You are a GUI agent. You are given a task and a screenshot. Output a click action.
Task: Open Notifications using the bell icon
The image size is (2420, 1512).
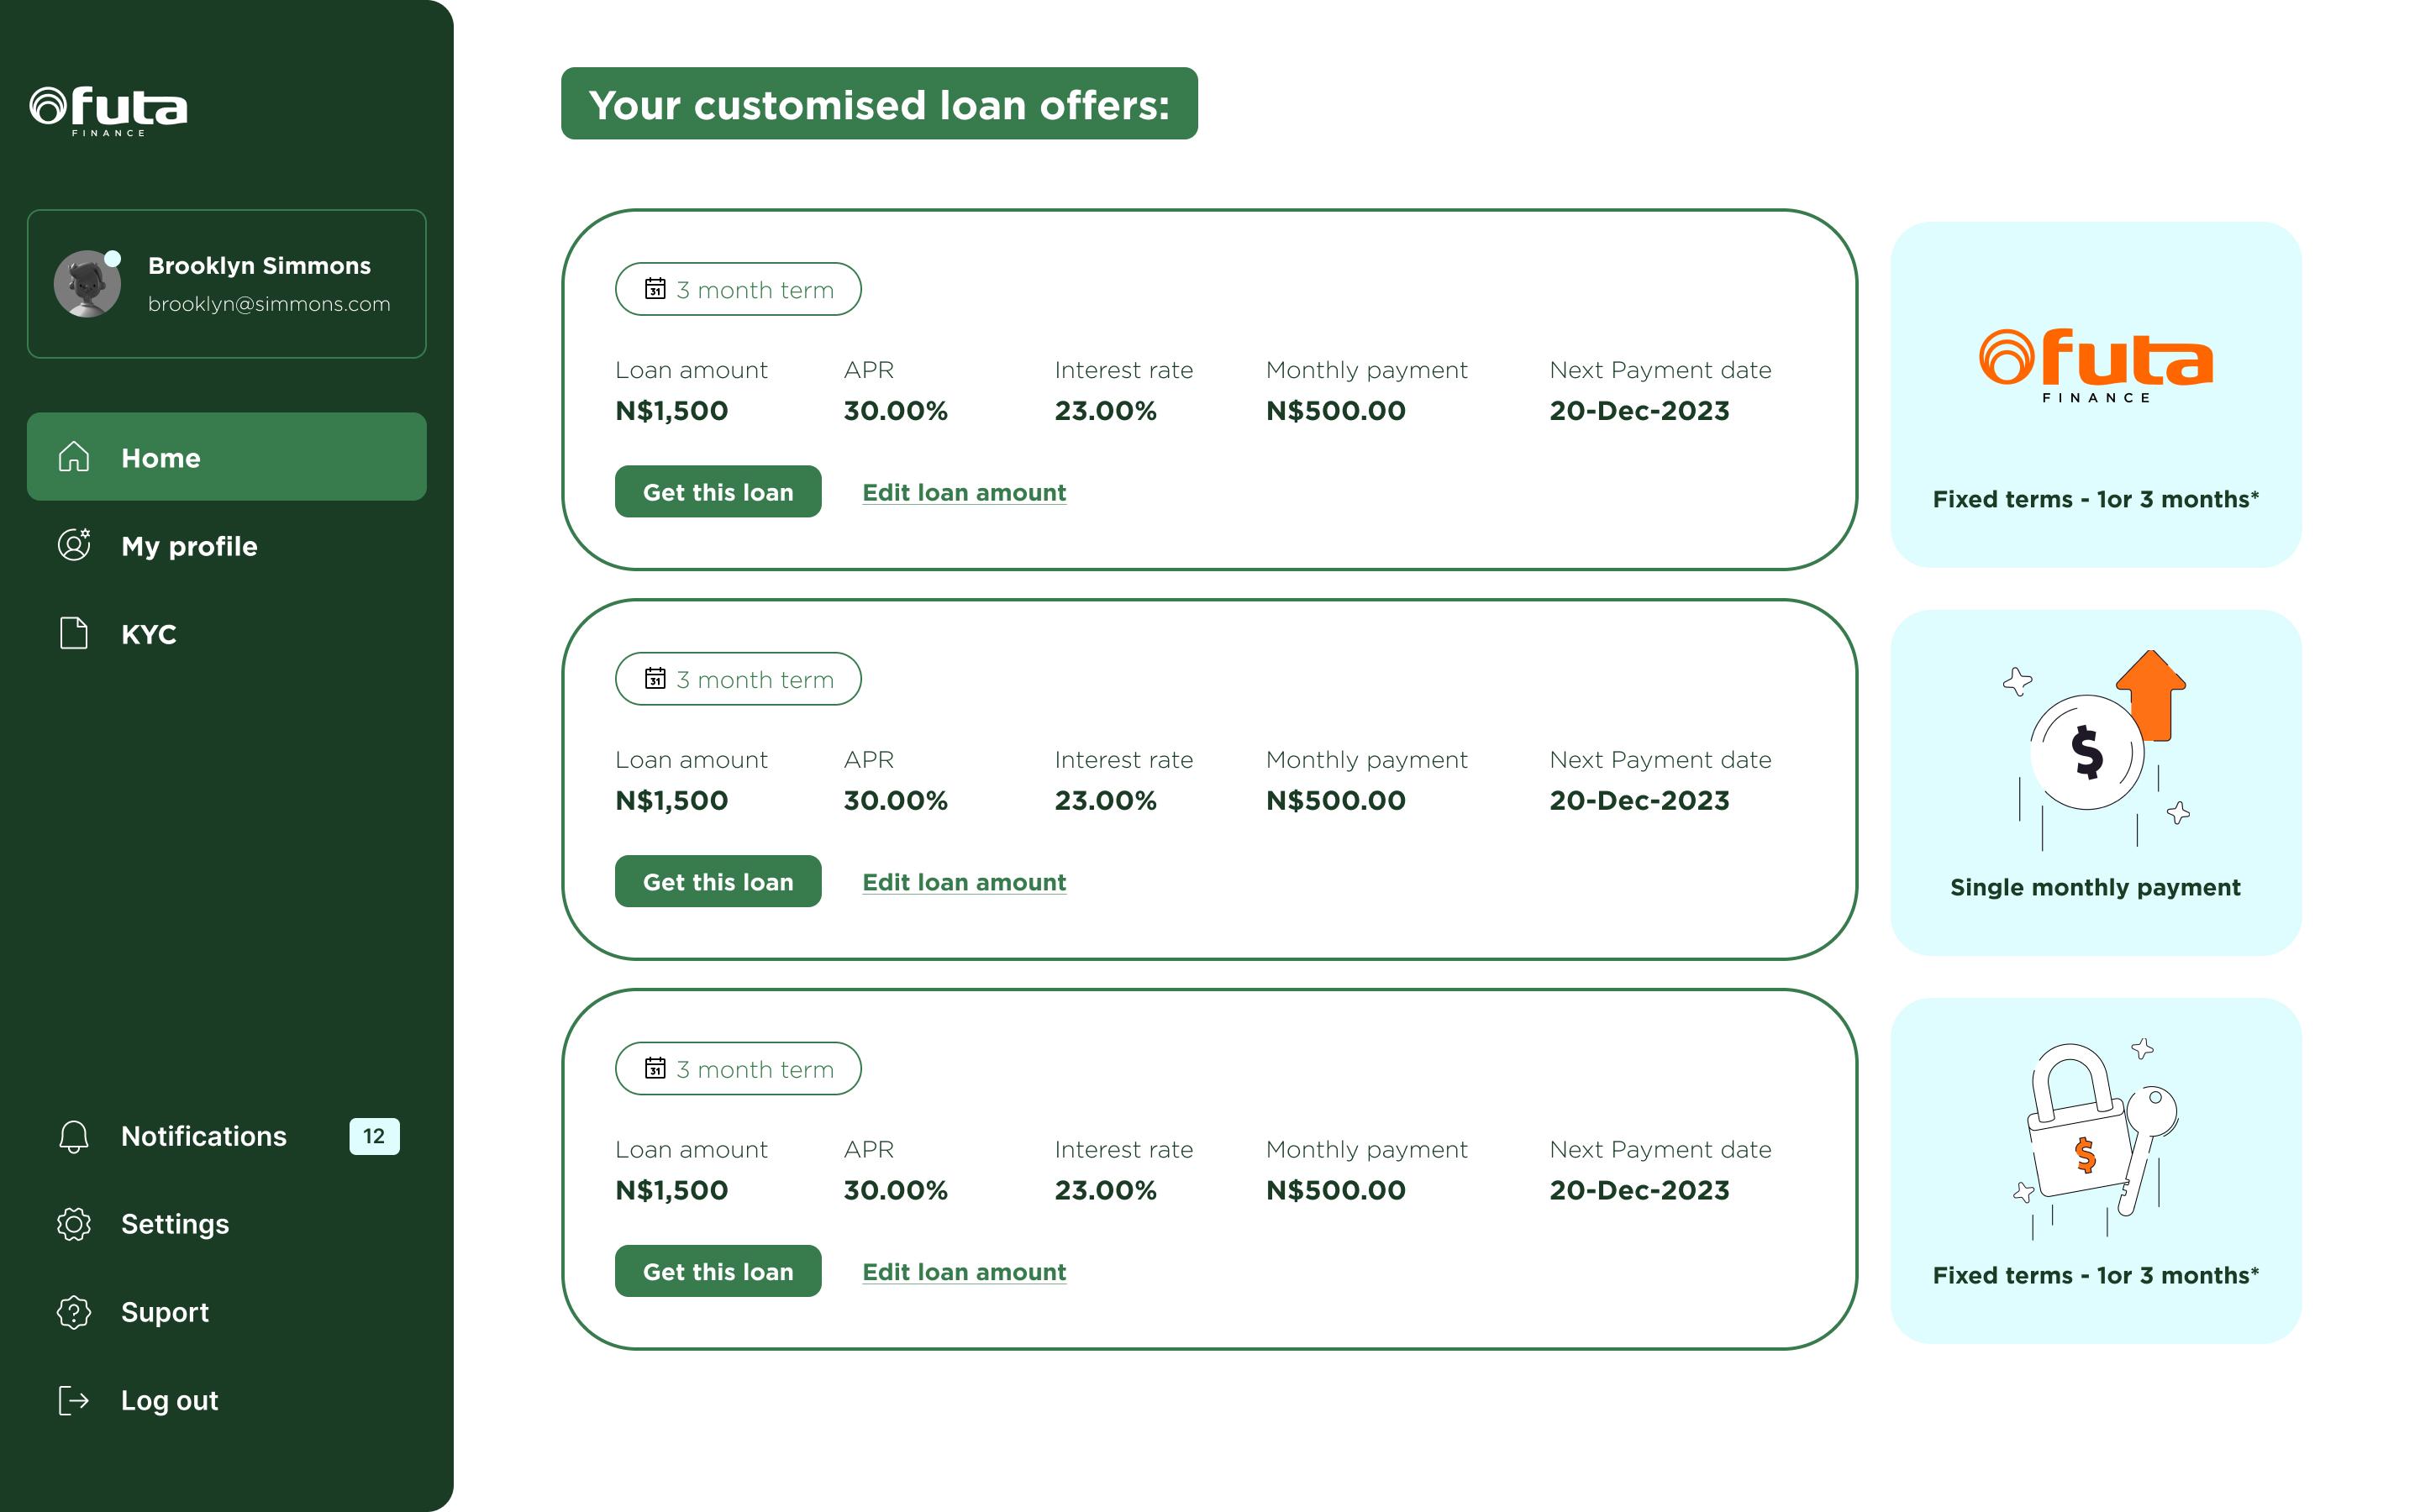[x=73, y=1136]
